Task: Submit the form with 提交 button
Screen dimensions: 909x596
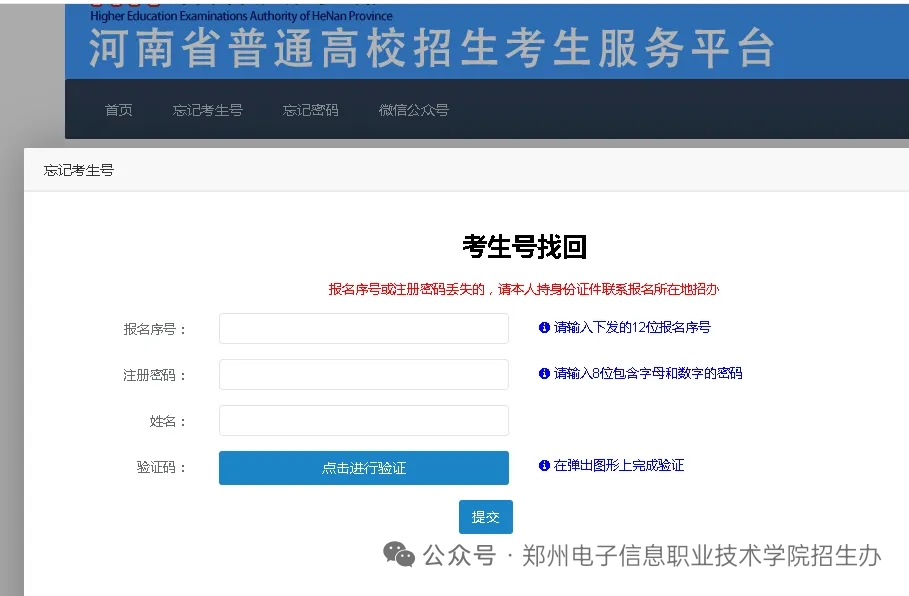Action: click(486, 517)
